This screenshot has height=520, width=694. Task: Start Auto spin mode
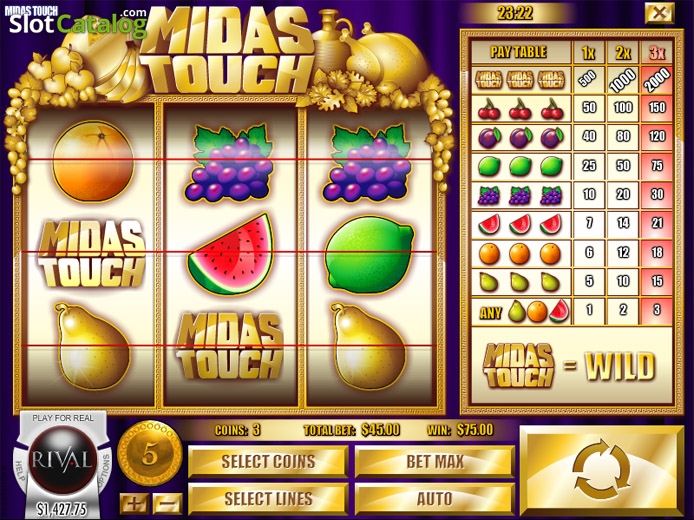click(435, 499)
